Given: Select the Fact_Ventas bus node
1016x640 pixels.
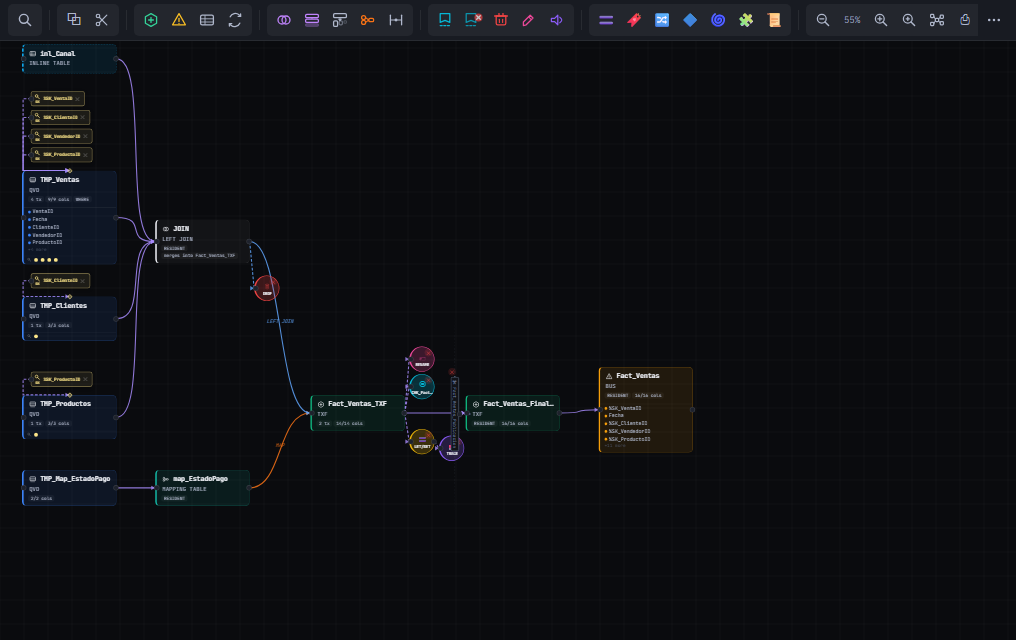Looking at the screenshot, I should 646,410.
